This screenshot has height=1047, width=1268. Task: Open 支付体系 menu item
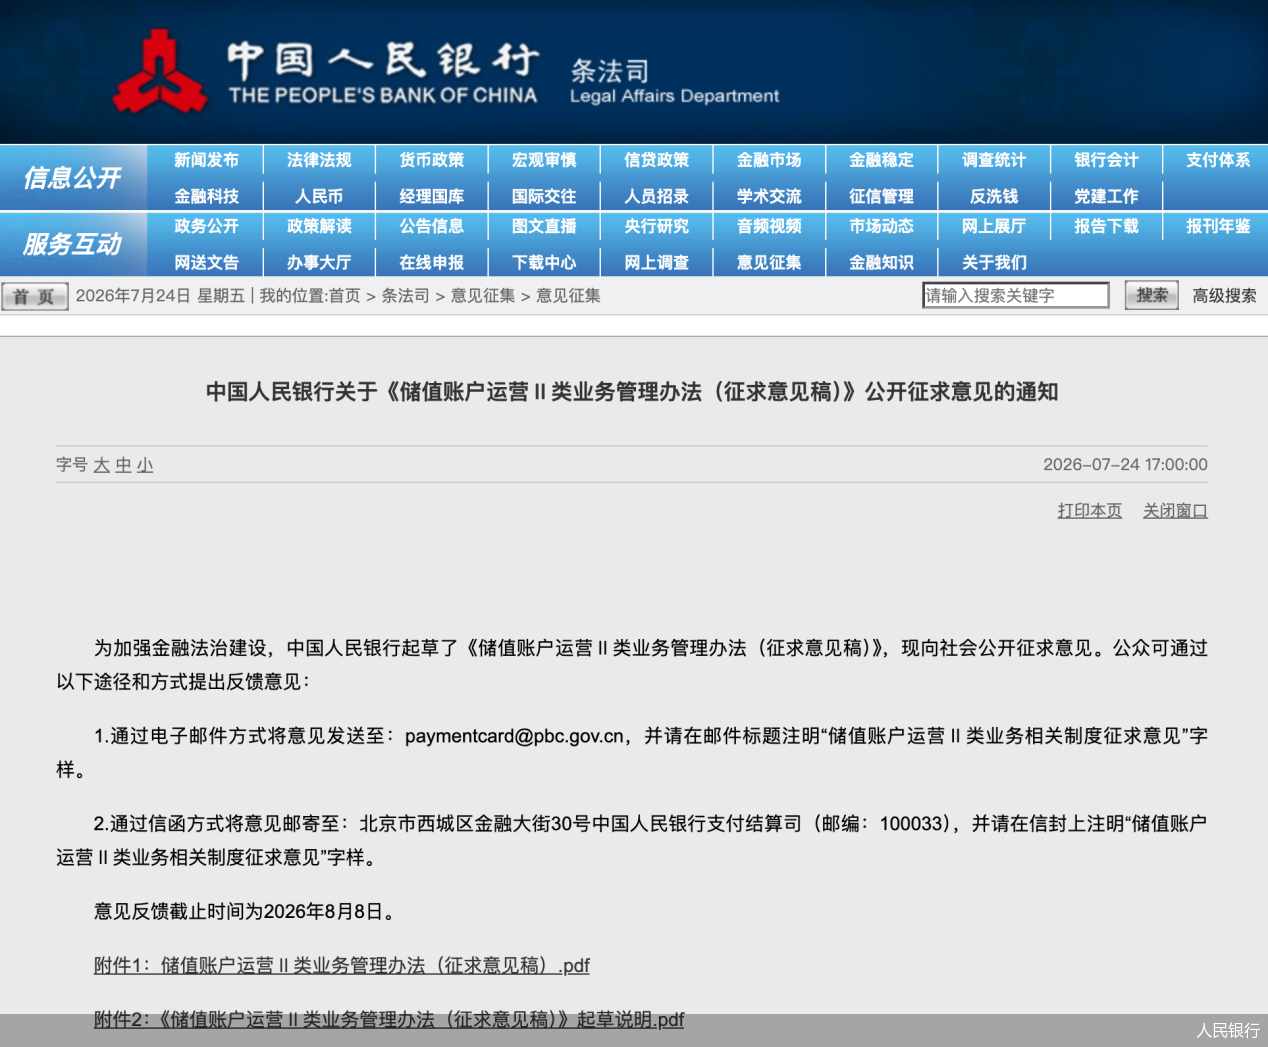coord(1218,160)
